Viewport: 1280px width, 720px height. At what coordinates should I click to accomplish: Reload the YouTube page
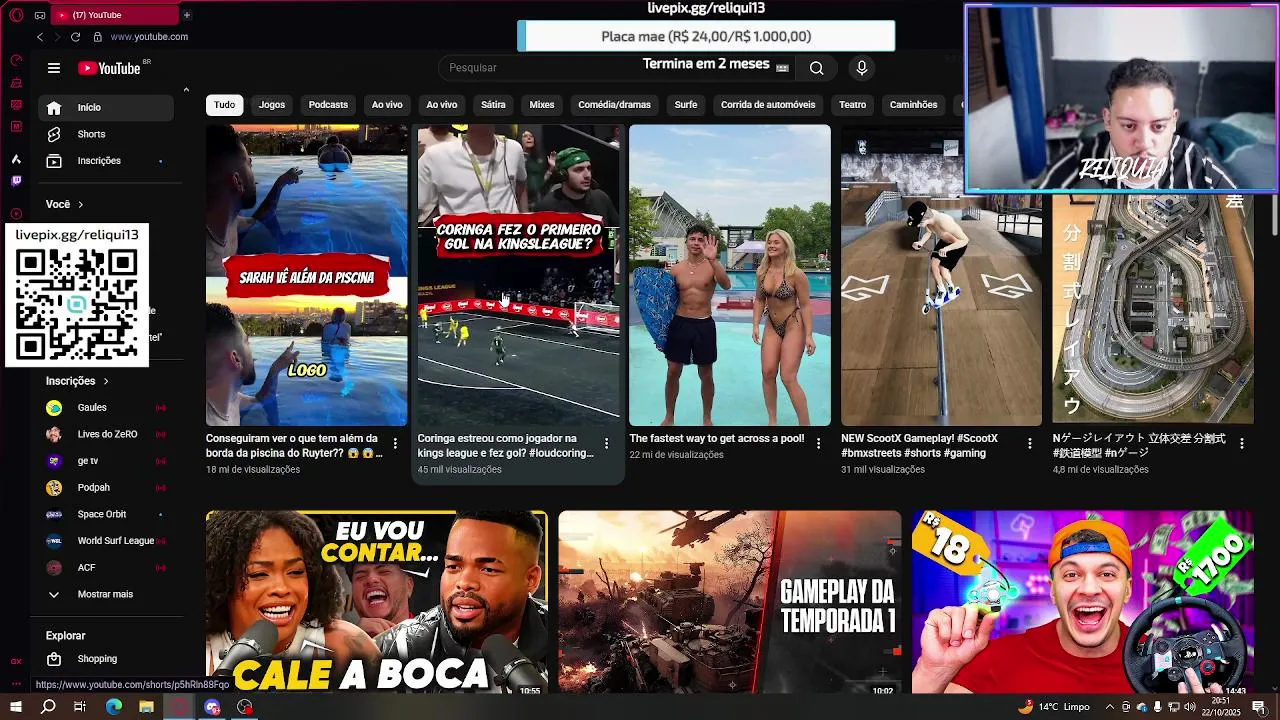coord(75,37)
